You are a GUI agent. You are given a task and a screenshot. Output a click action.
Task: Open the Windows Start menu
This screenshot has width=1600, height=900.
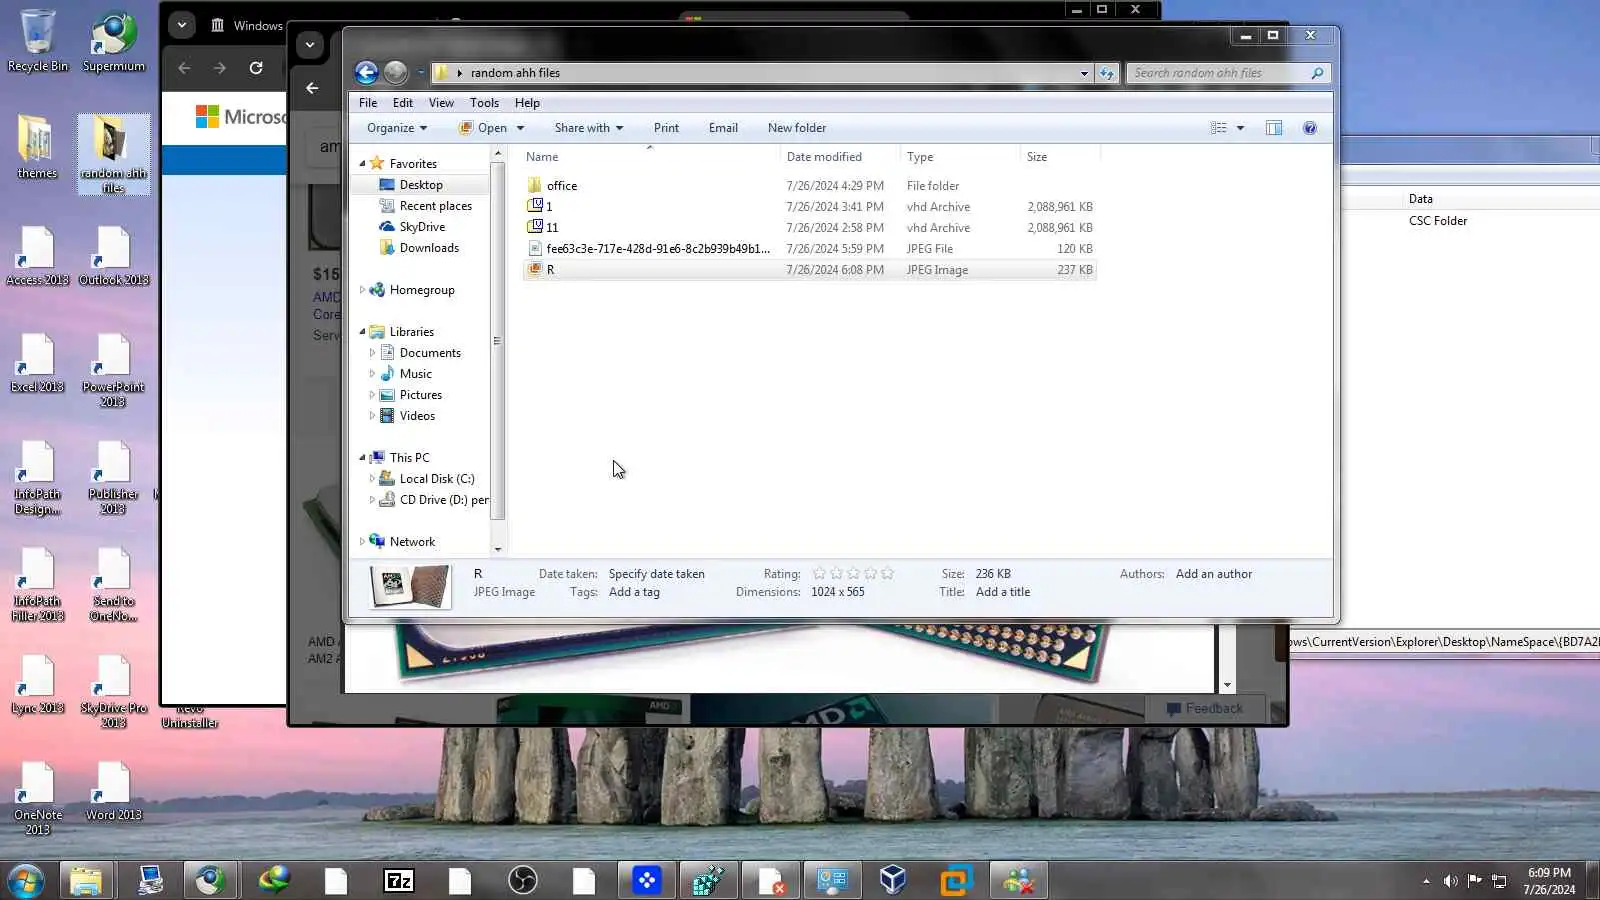[25, 881]
